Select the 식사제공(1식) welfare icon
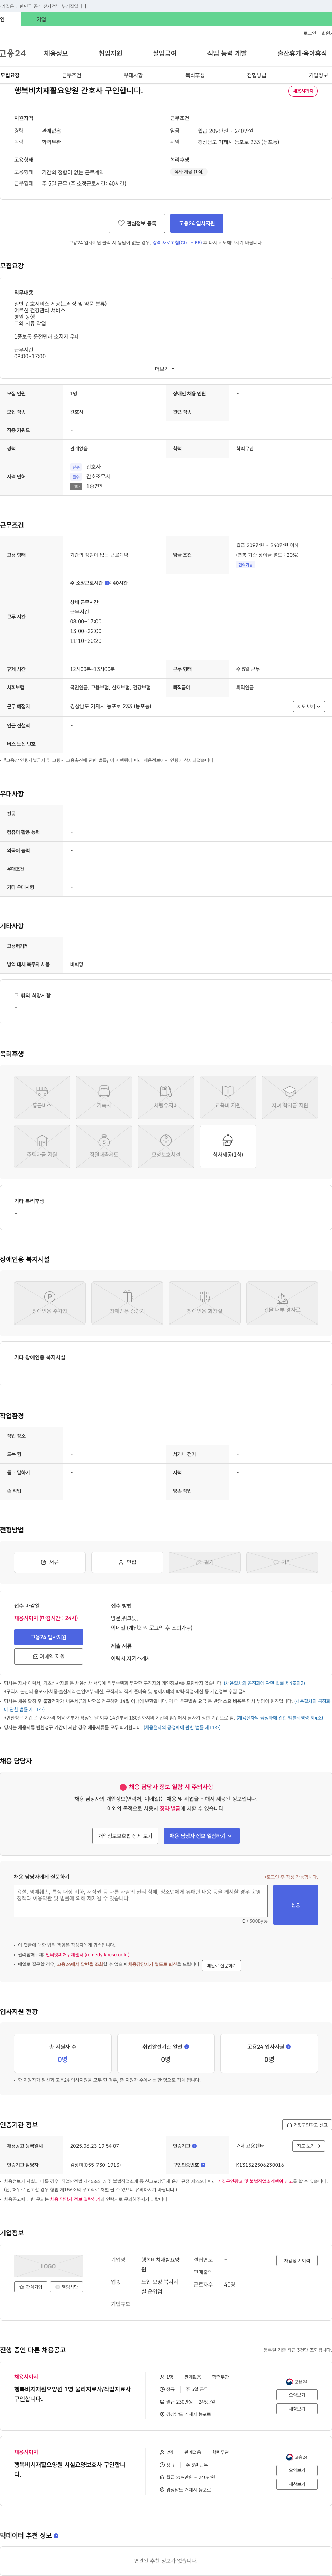The width and height of the screenshot is (332, 2576). point(228,1146)
